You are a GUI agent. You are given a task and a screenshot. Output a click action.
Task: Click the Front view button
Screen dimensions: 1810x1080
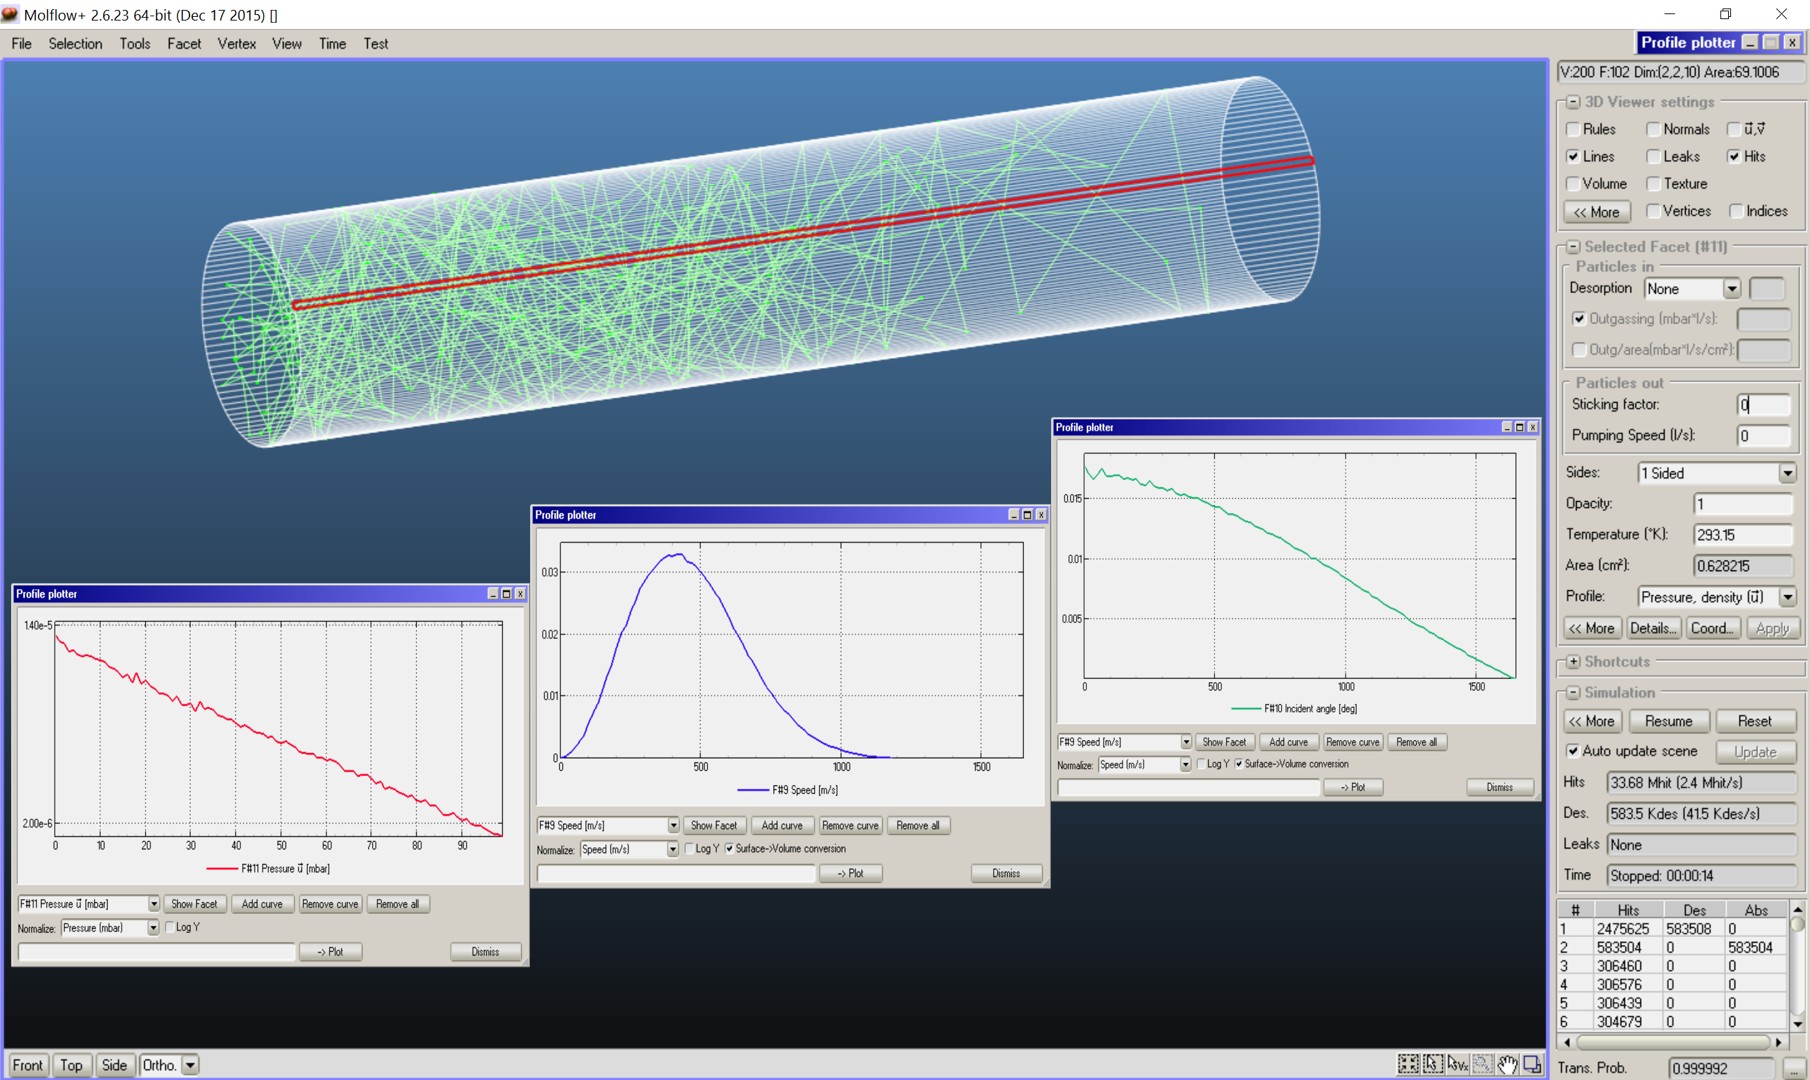(x=27, y=1065)
